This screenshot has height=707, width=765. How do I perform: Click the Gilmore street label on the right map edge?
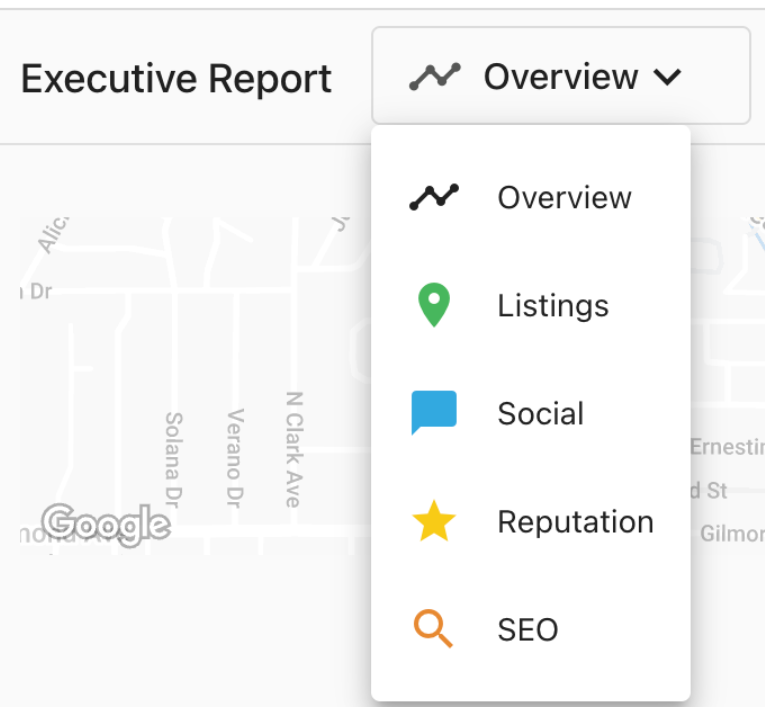(x=731, y=534)
